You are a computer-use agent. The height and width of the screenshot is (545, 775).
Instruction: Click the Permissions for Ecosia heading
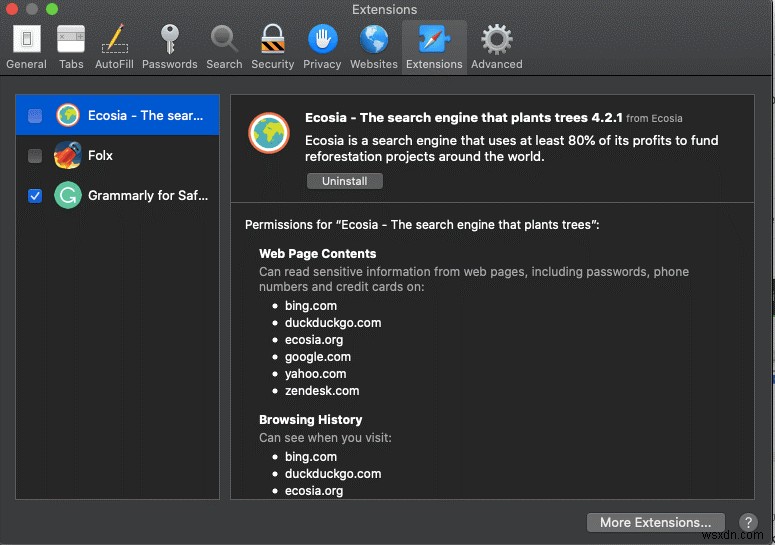click(422, 225)
